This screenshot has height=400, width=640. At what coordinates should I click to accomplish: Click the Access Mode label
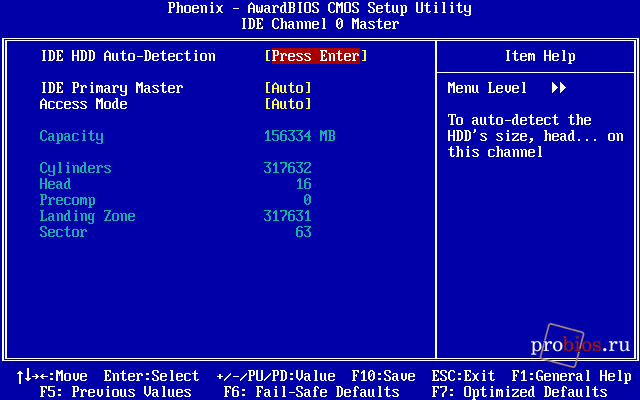(84, 104)
